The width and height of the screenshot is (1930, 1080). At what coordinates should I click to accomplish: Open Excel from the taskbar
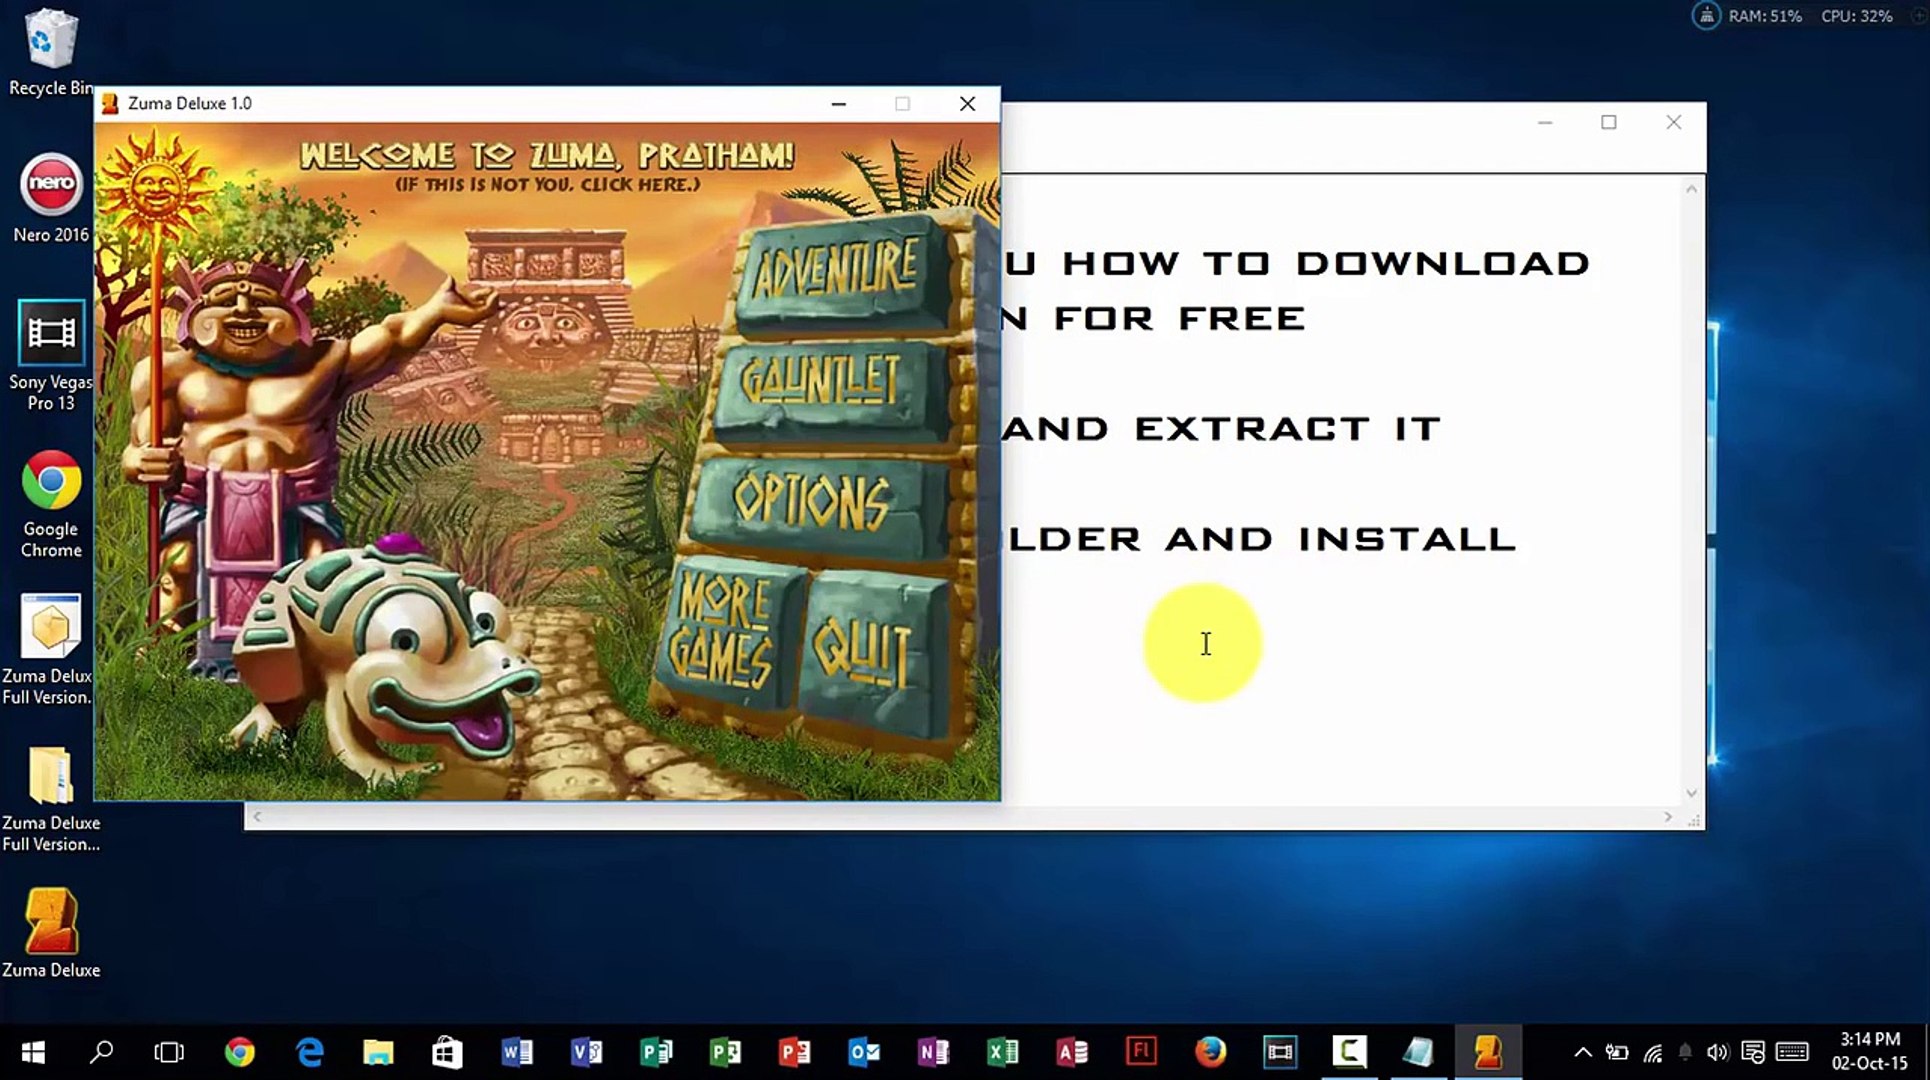coord(1002,1052)
